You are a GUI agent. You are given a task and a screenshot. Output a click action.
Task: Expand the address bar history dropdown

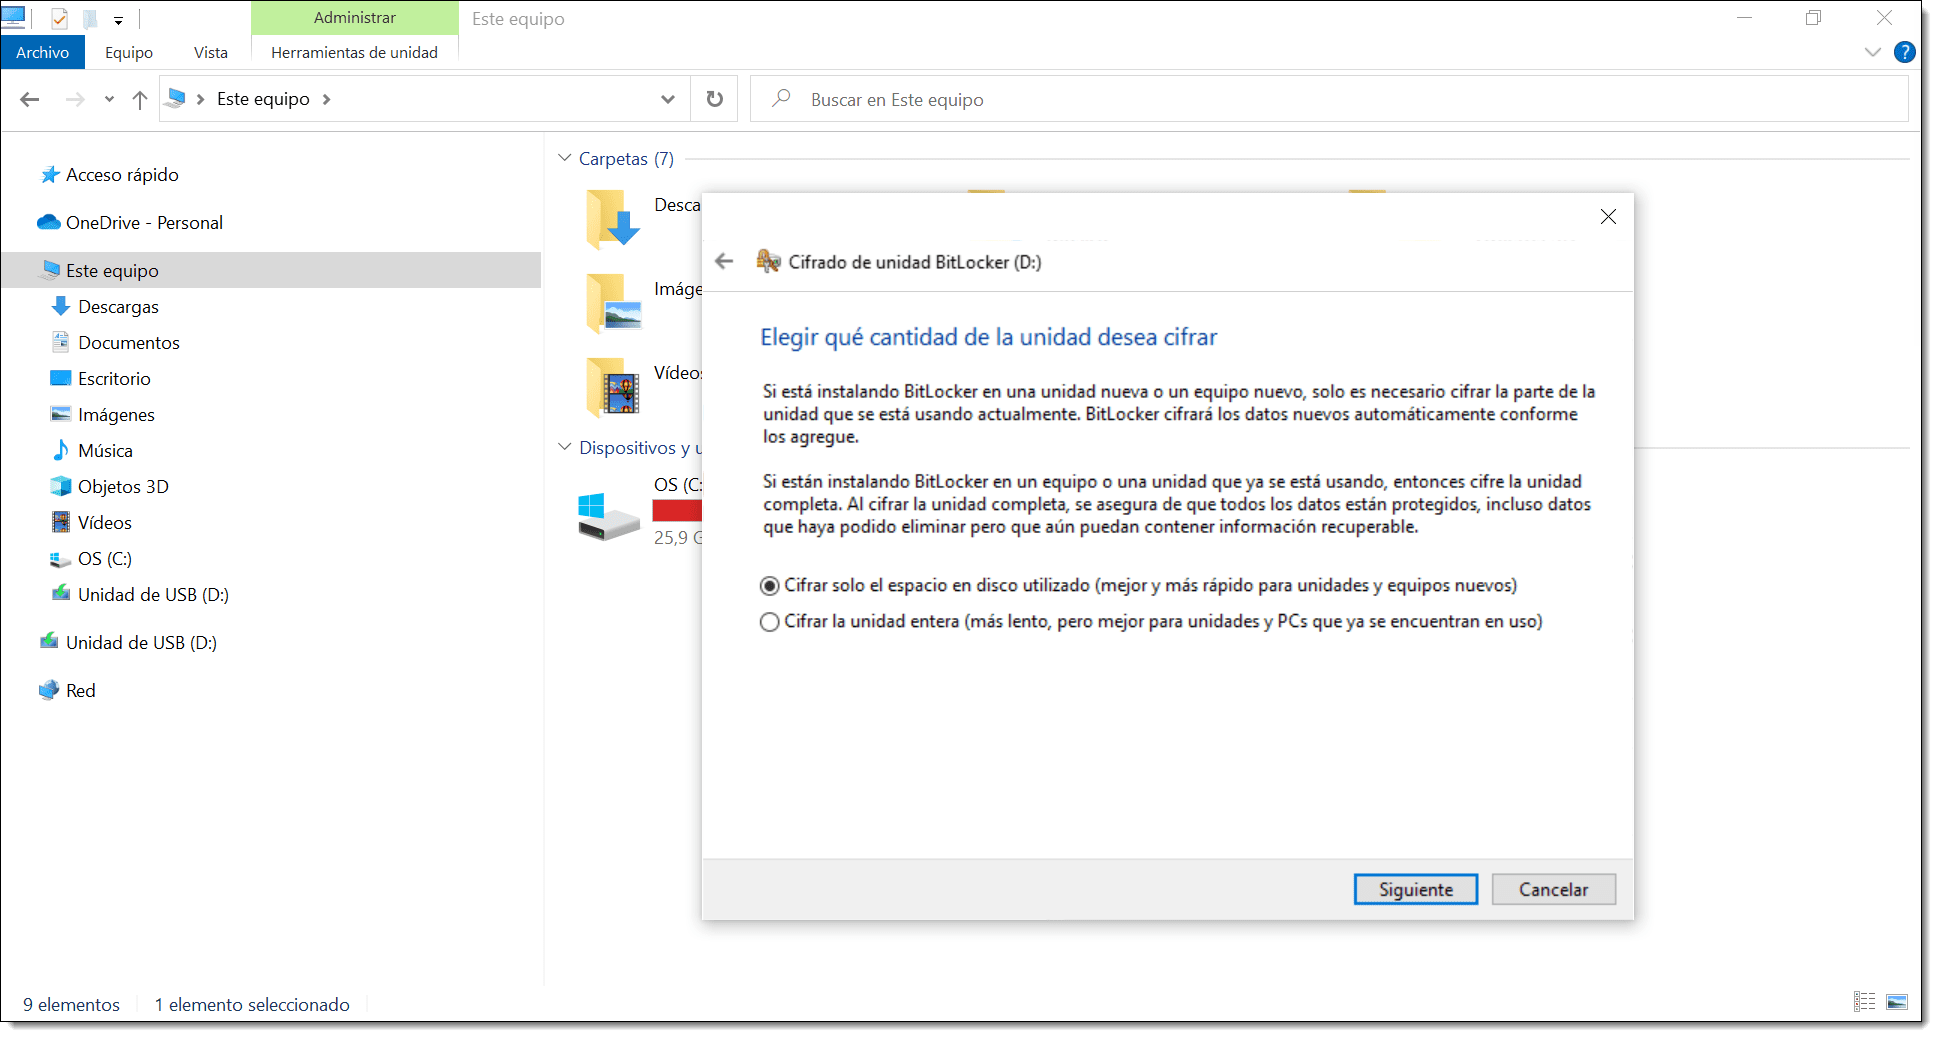point(668,99)
